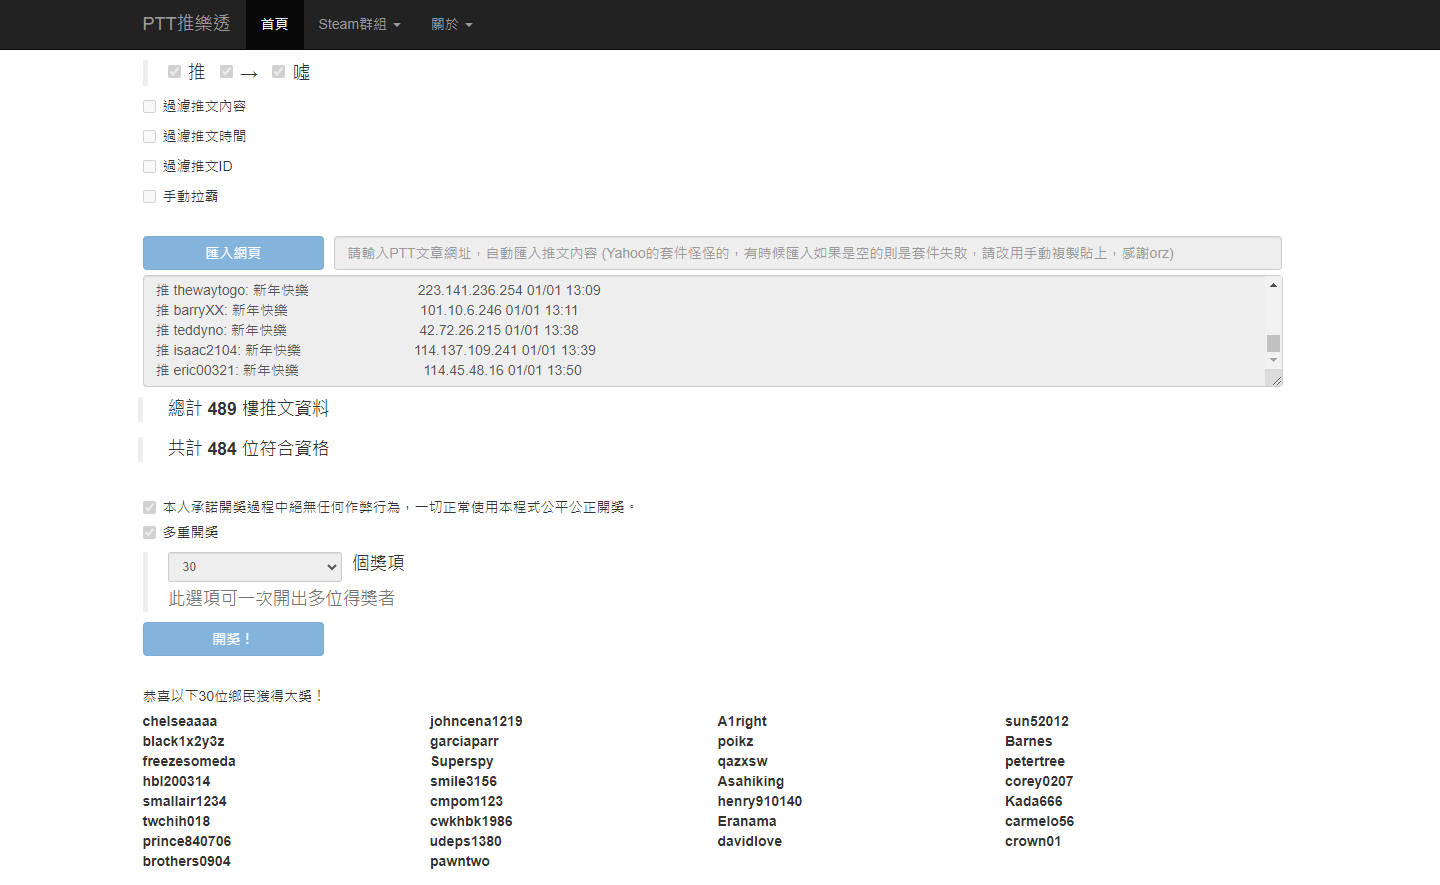Expand the Steam群組 dropdown menu
Screen dimensions: 1440x885
tap(360, 24)
